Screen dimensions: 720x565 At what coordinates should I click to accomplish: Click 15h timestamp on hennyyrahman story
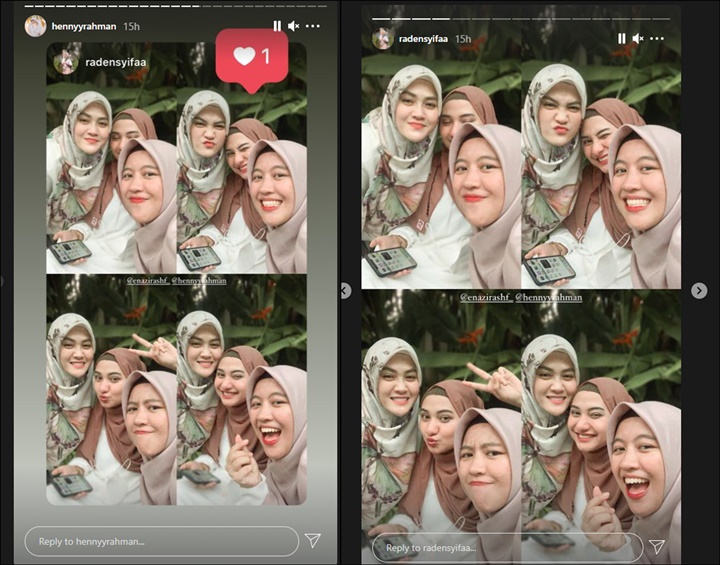coord(131,27)
